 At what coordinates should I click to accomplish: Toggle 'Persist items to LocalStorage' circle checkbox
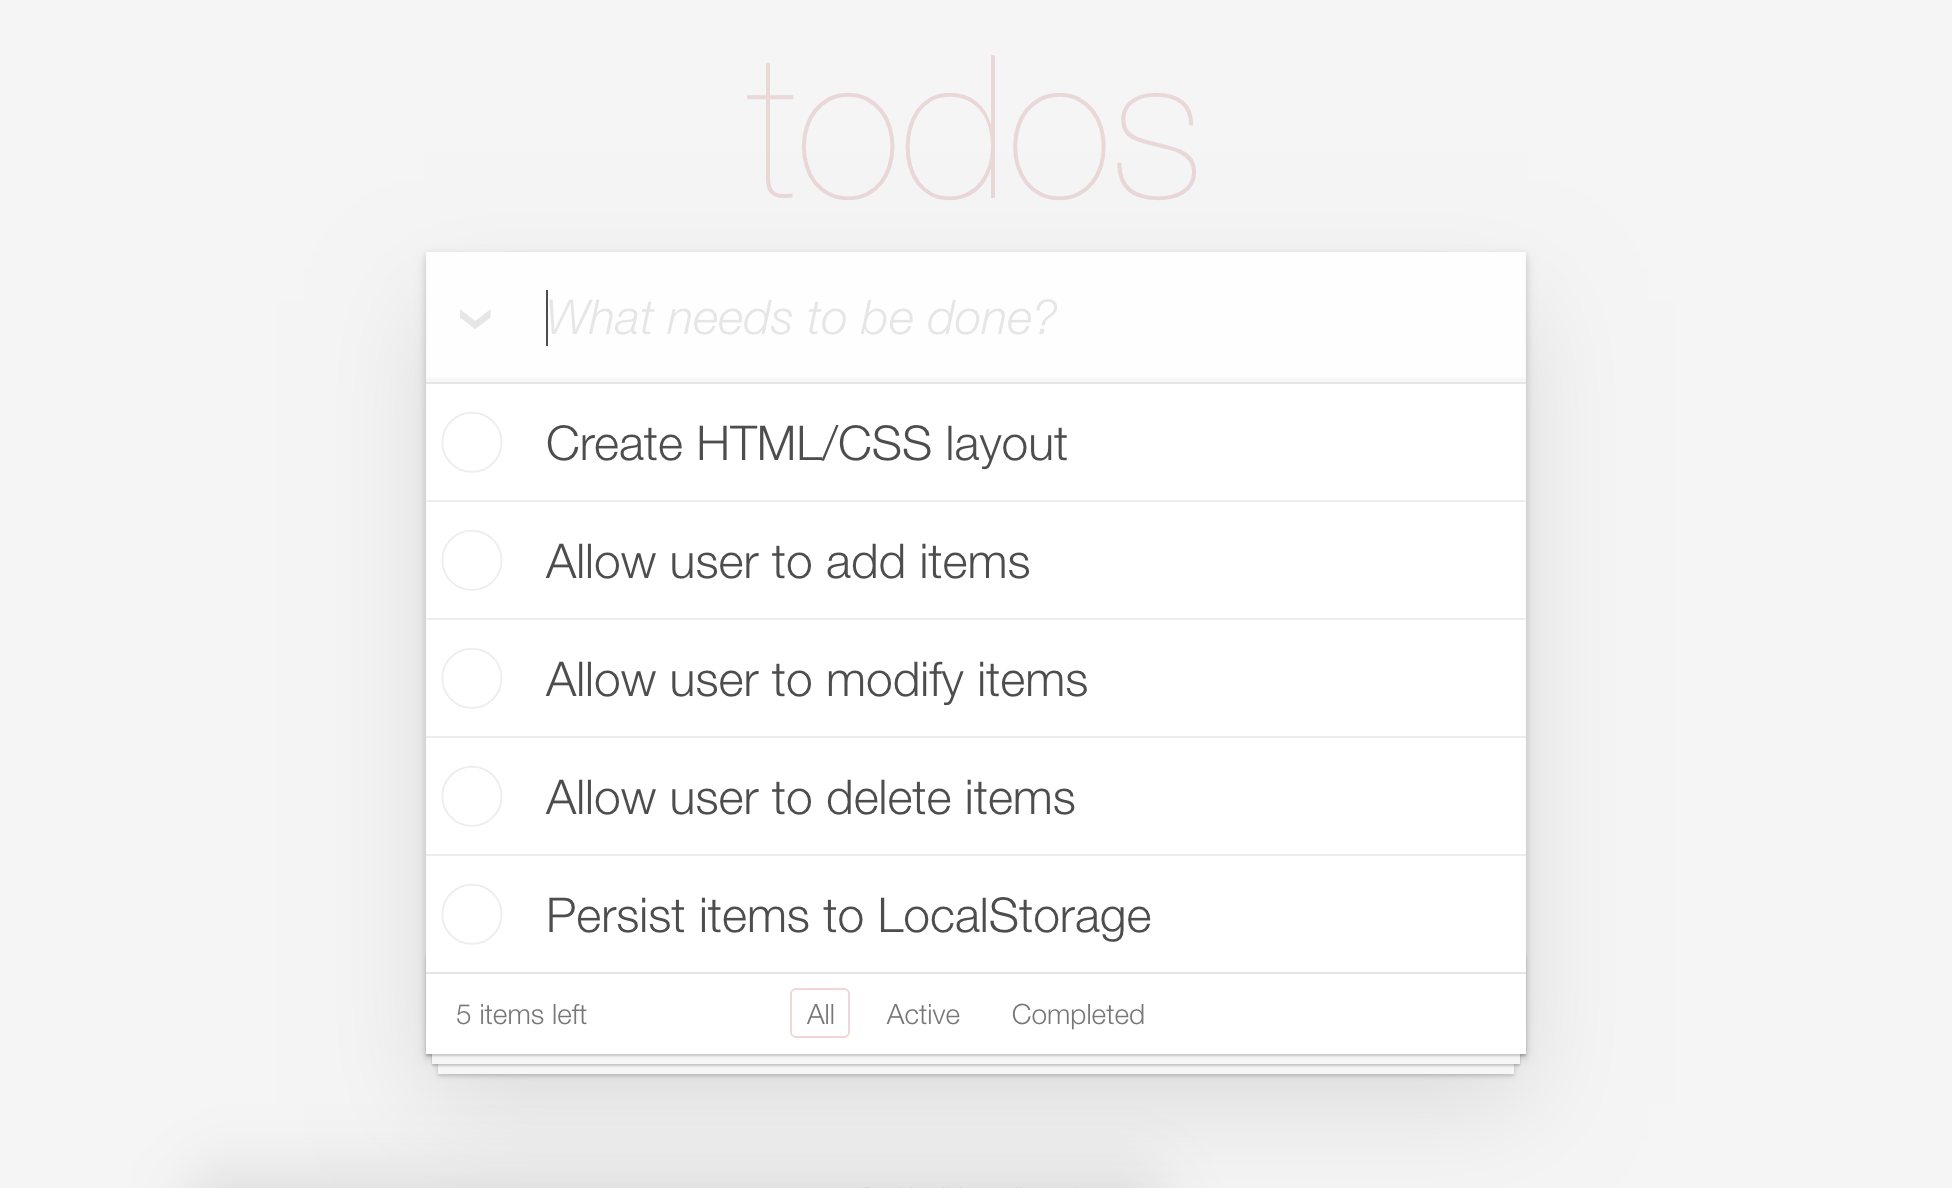pos(472,915)
